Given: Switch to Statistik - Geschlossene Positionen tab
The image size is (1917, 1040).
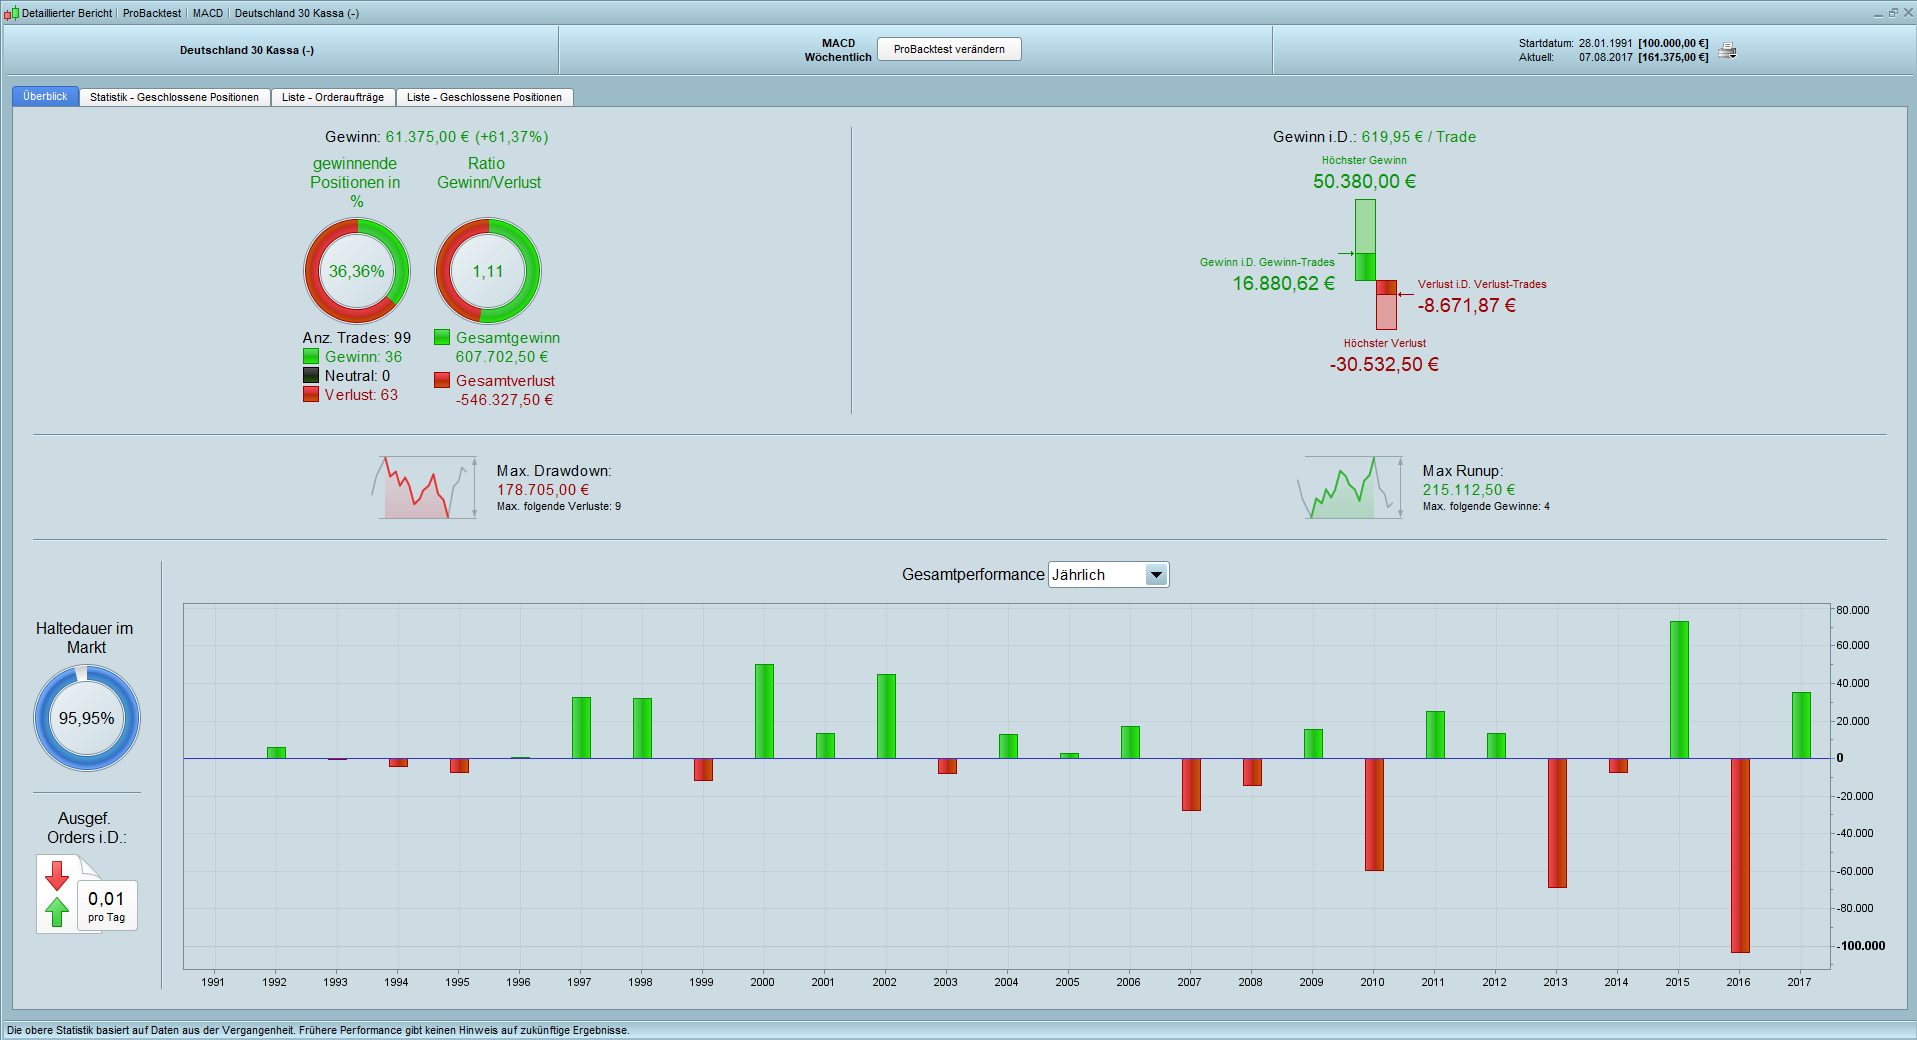Looking at the screenshot, I should tap(174, 97).
